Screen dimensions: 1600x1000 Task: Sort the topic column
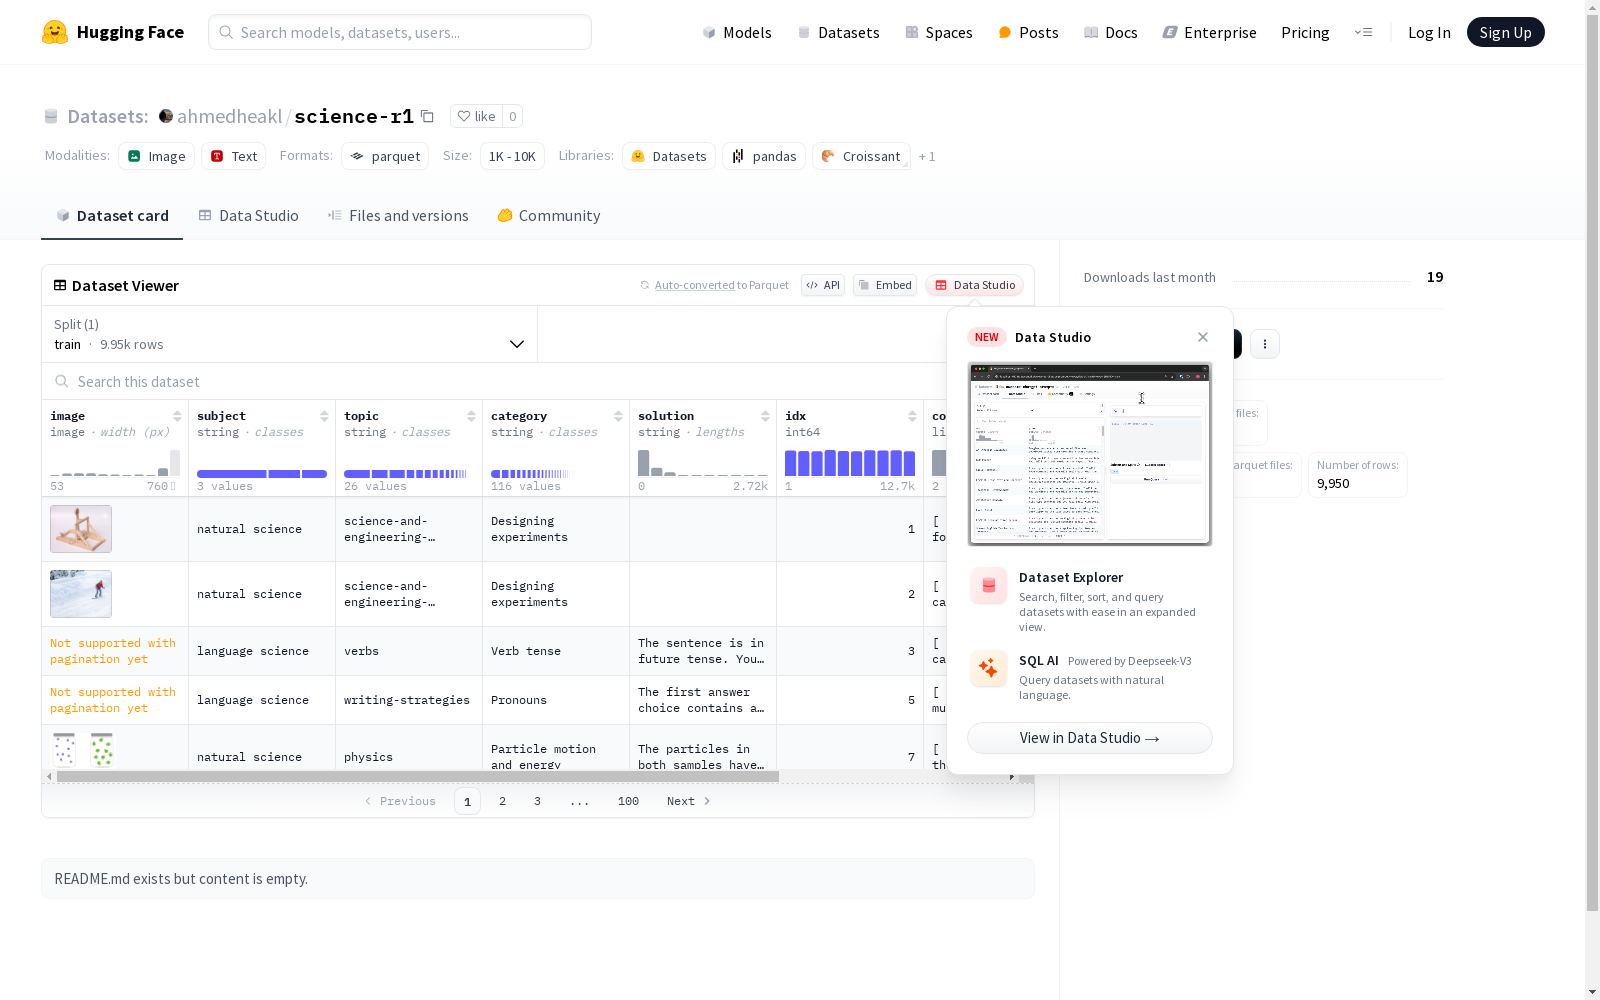[x=471, y=416]
